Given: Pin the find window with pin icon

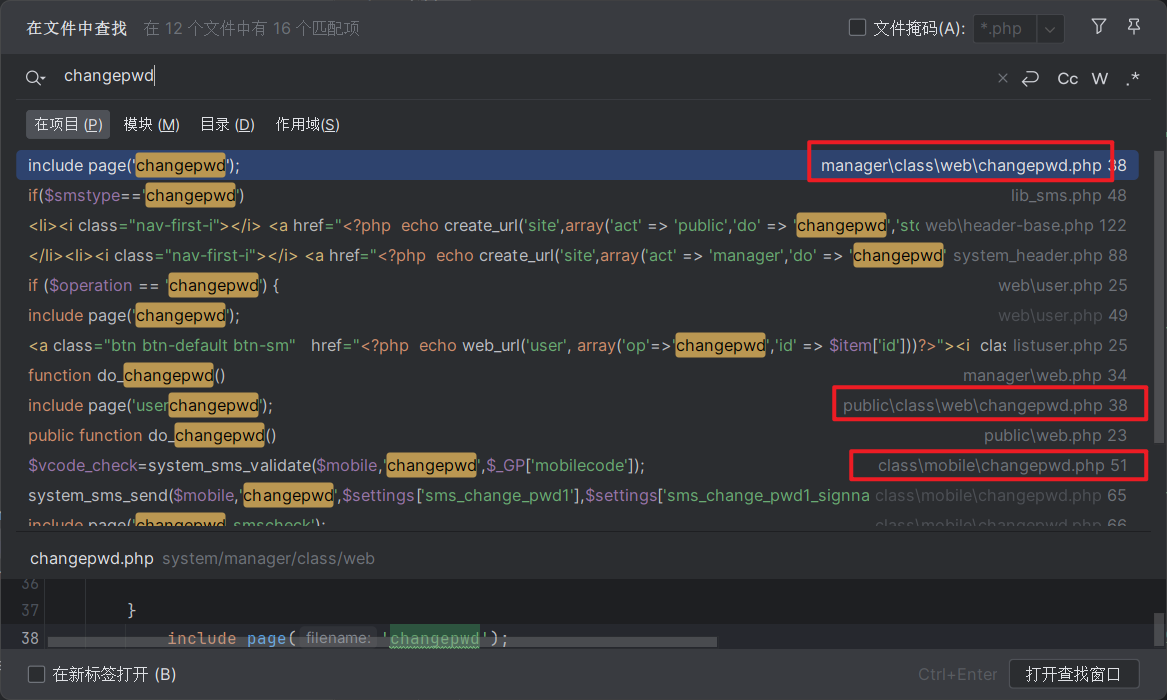Looking at the screenshot, I should tap(1134, 27).
